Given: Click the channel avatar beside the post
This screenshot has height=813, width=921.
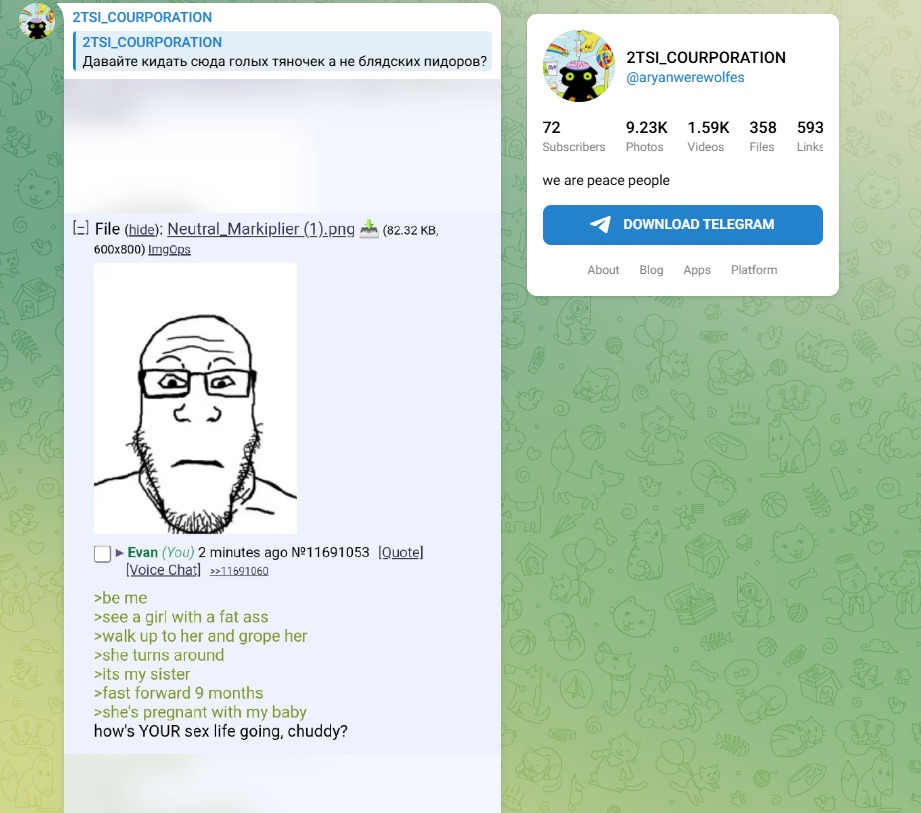Looking at the screenshot, I should point(37,21).
